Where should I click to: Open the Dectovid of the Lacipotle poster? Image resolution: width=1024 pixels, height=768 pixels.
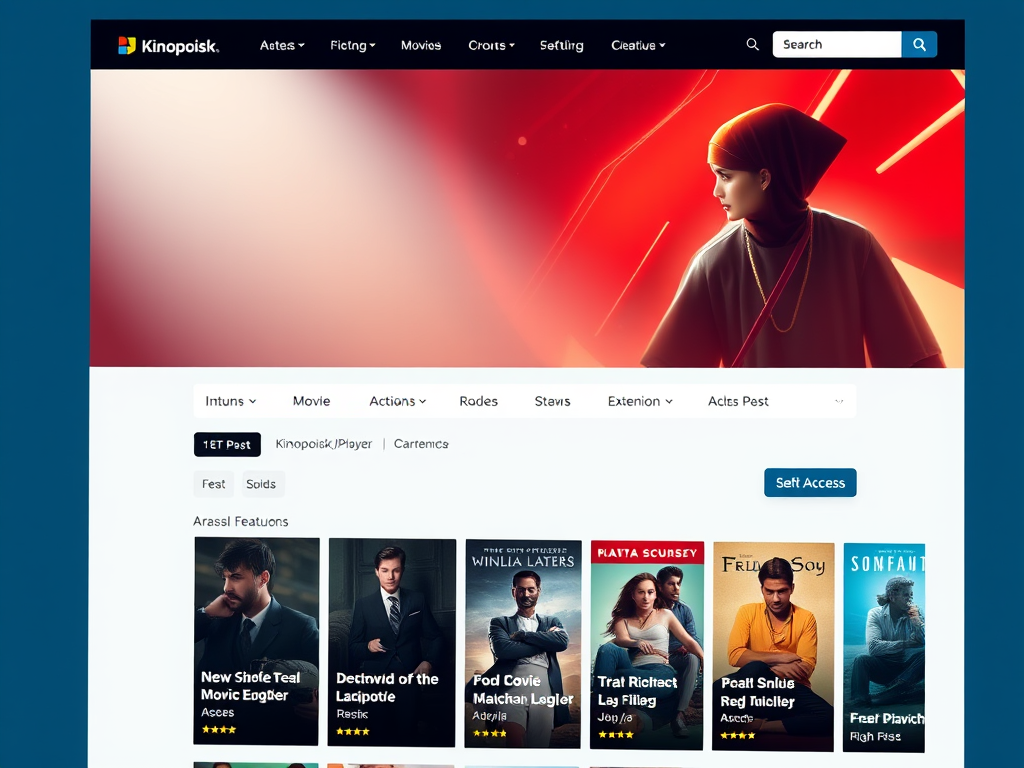392,642
